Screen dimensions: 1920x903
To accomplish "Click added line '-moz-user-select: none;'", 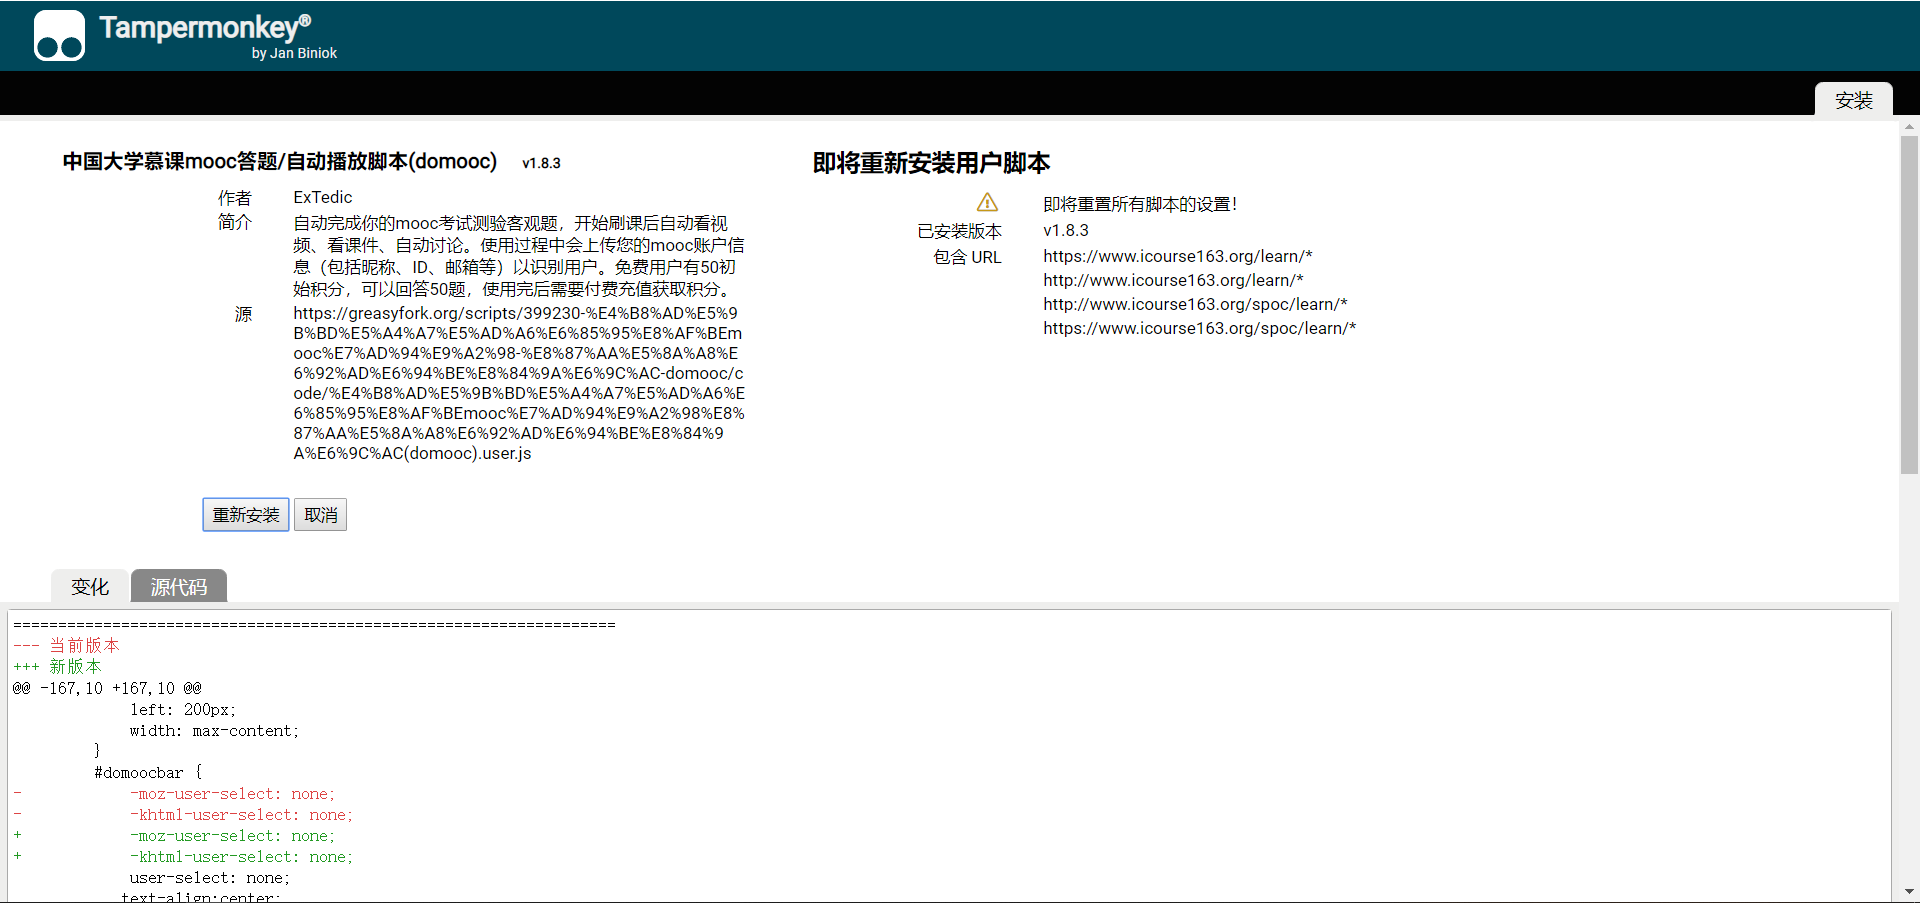I will click(x=232, y=836).
